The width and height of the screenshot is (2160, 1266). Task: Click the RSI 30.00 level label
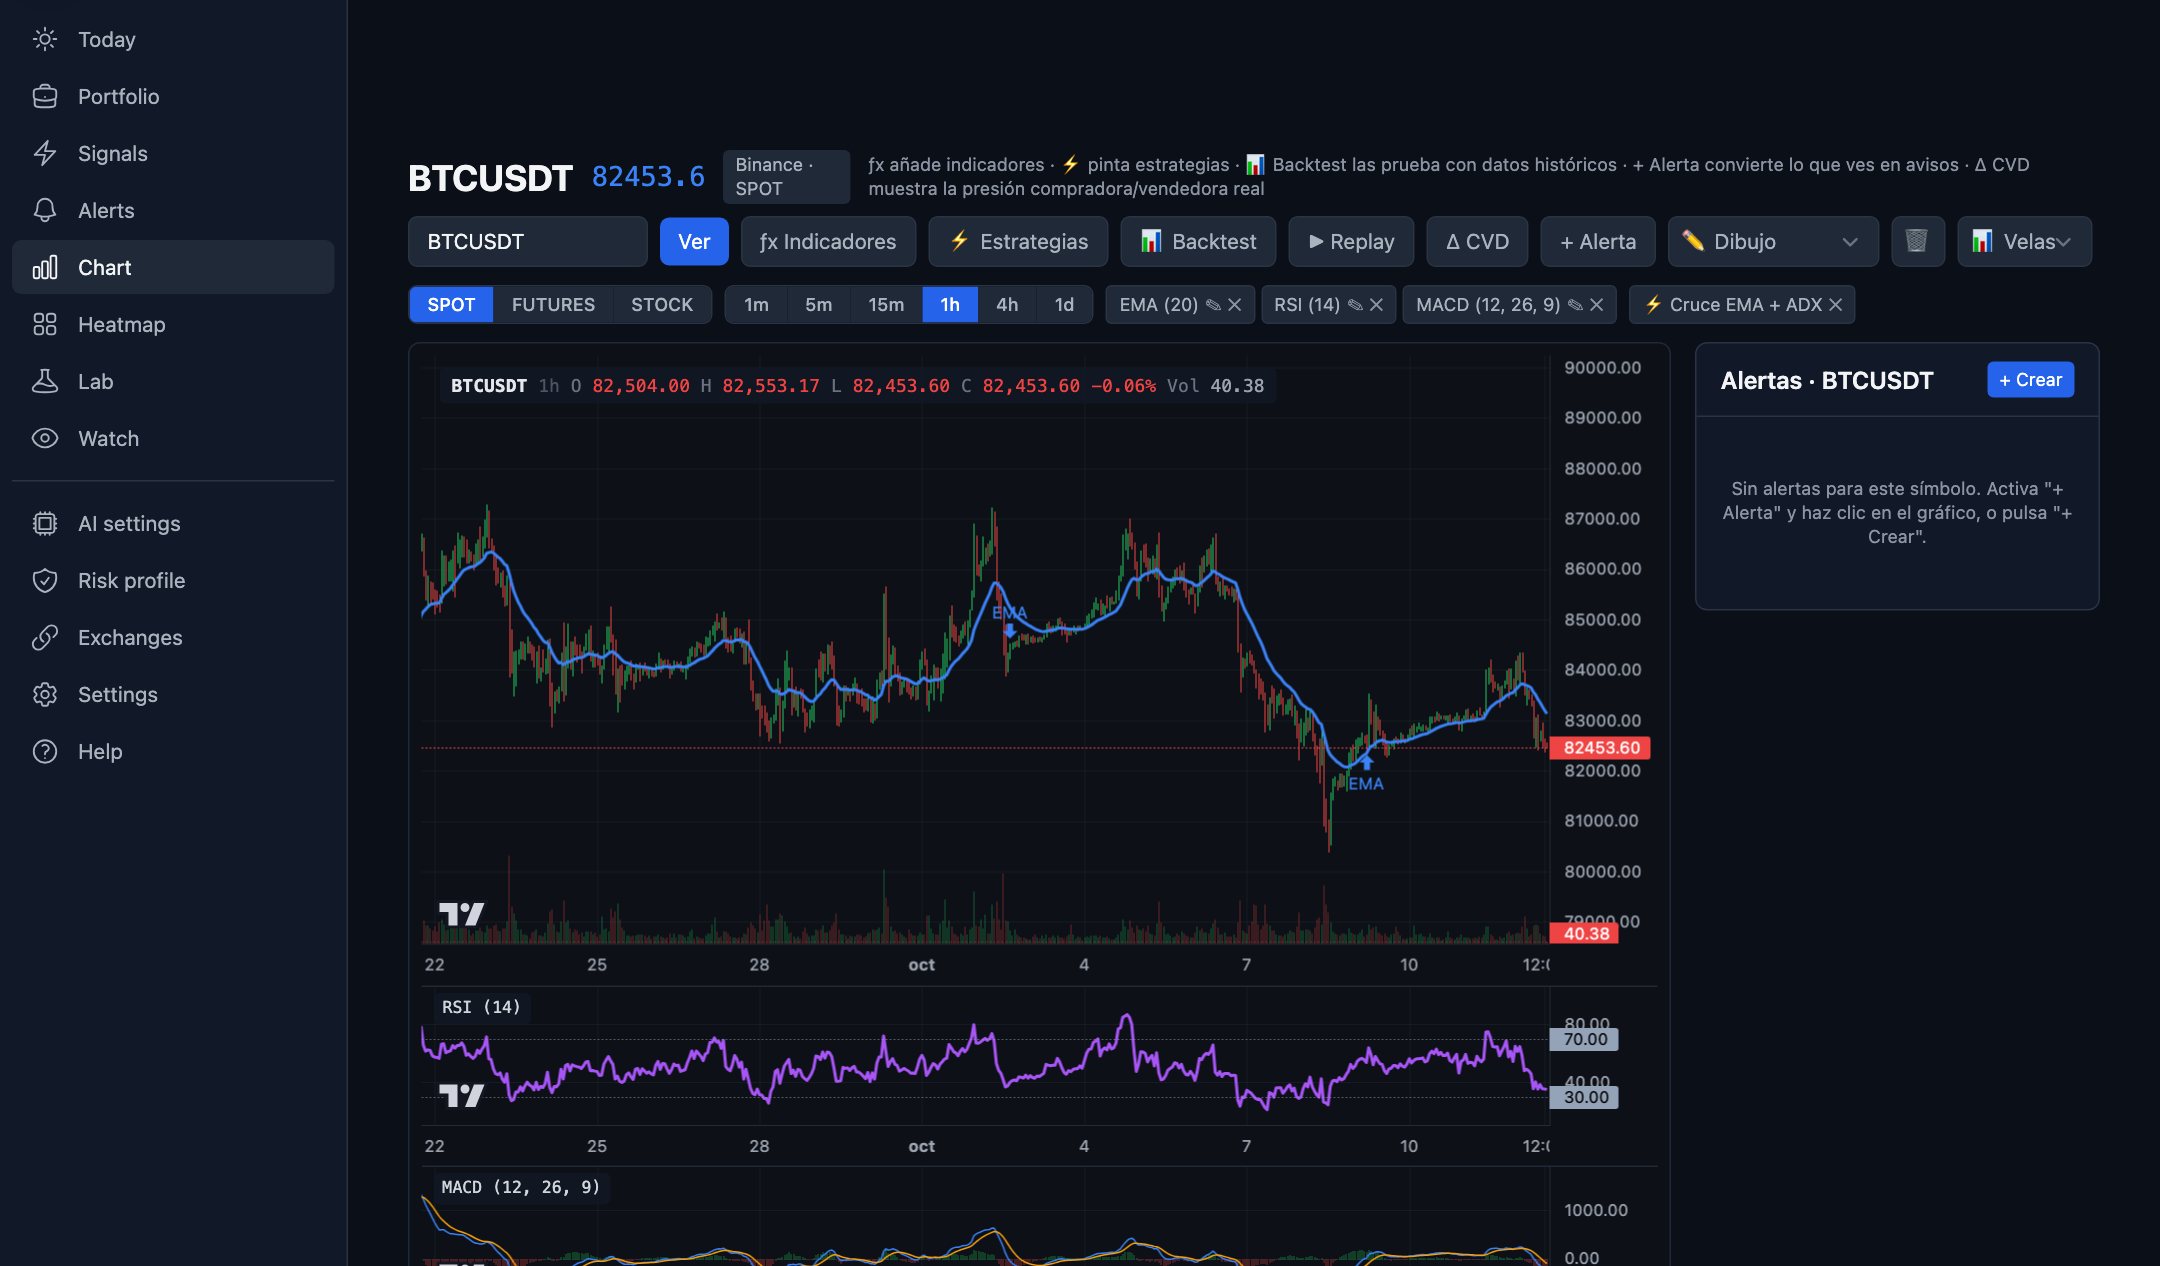[x=1584, y=1097]
